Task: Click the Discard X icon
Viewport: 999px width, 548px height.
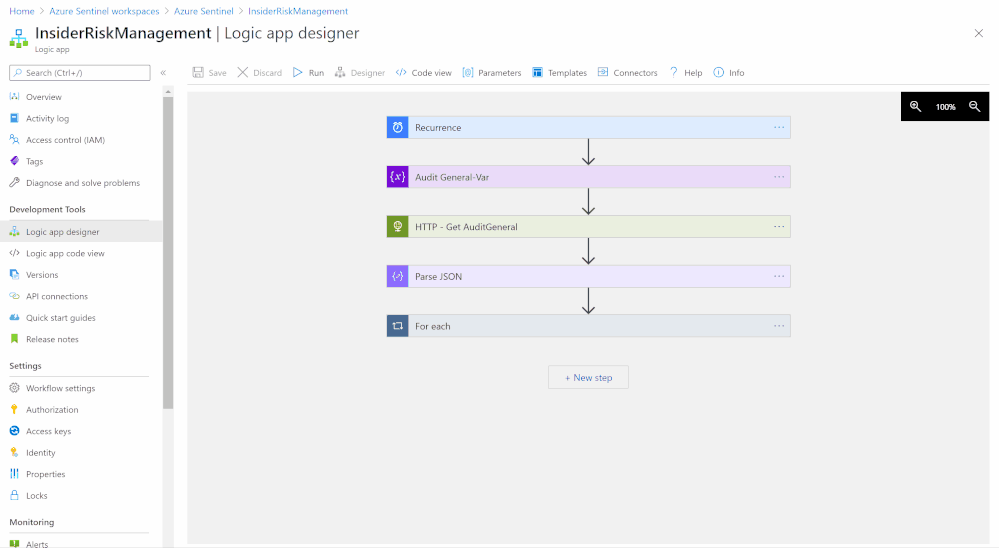Action: pyautogui.click(x=243, y=73)
